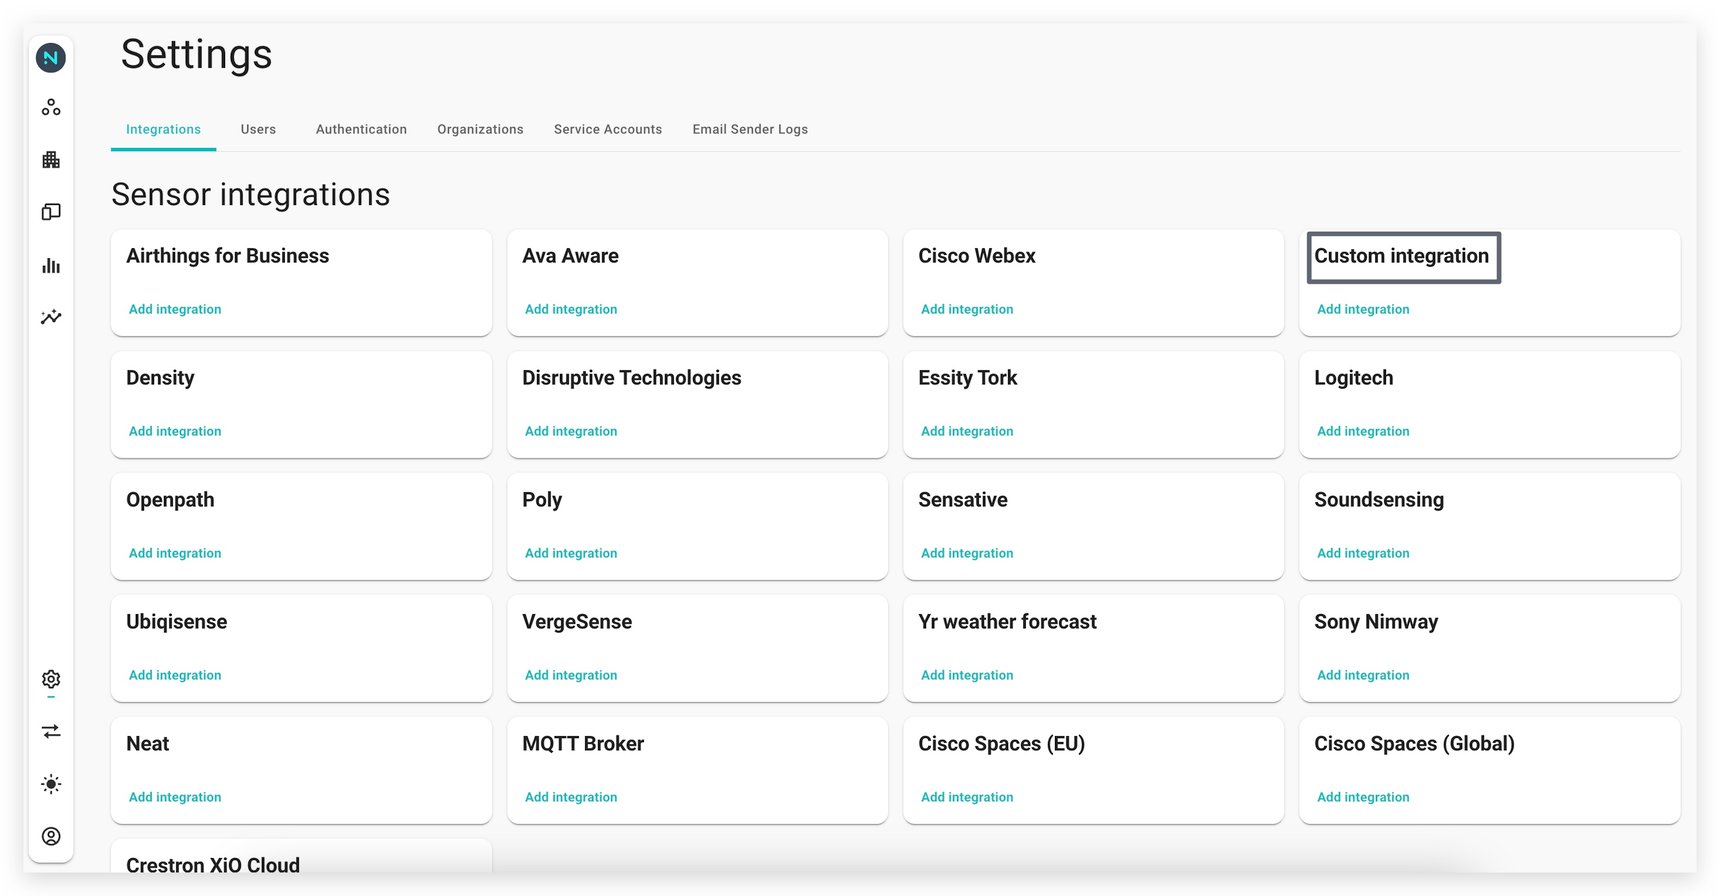Screen dimensions: 1720x896
Task: Open the floor plans sidebar icon
Action: point(51,212)
